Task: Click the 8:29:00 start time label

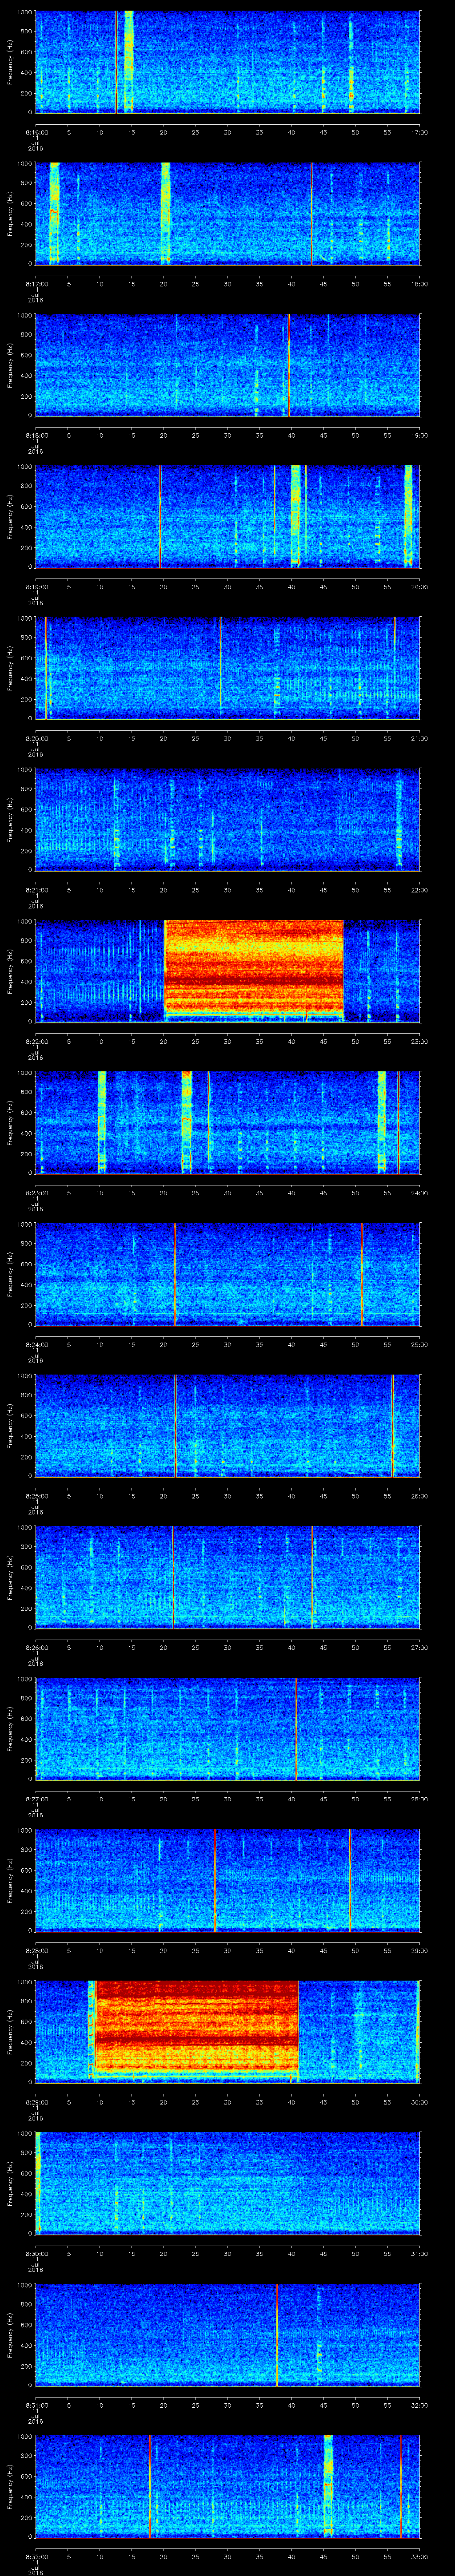Action: tap(36, 2102)
